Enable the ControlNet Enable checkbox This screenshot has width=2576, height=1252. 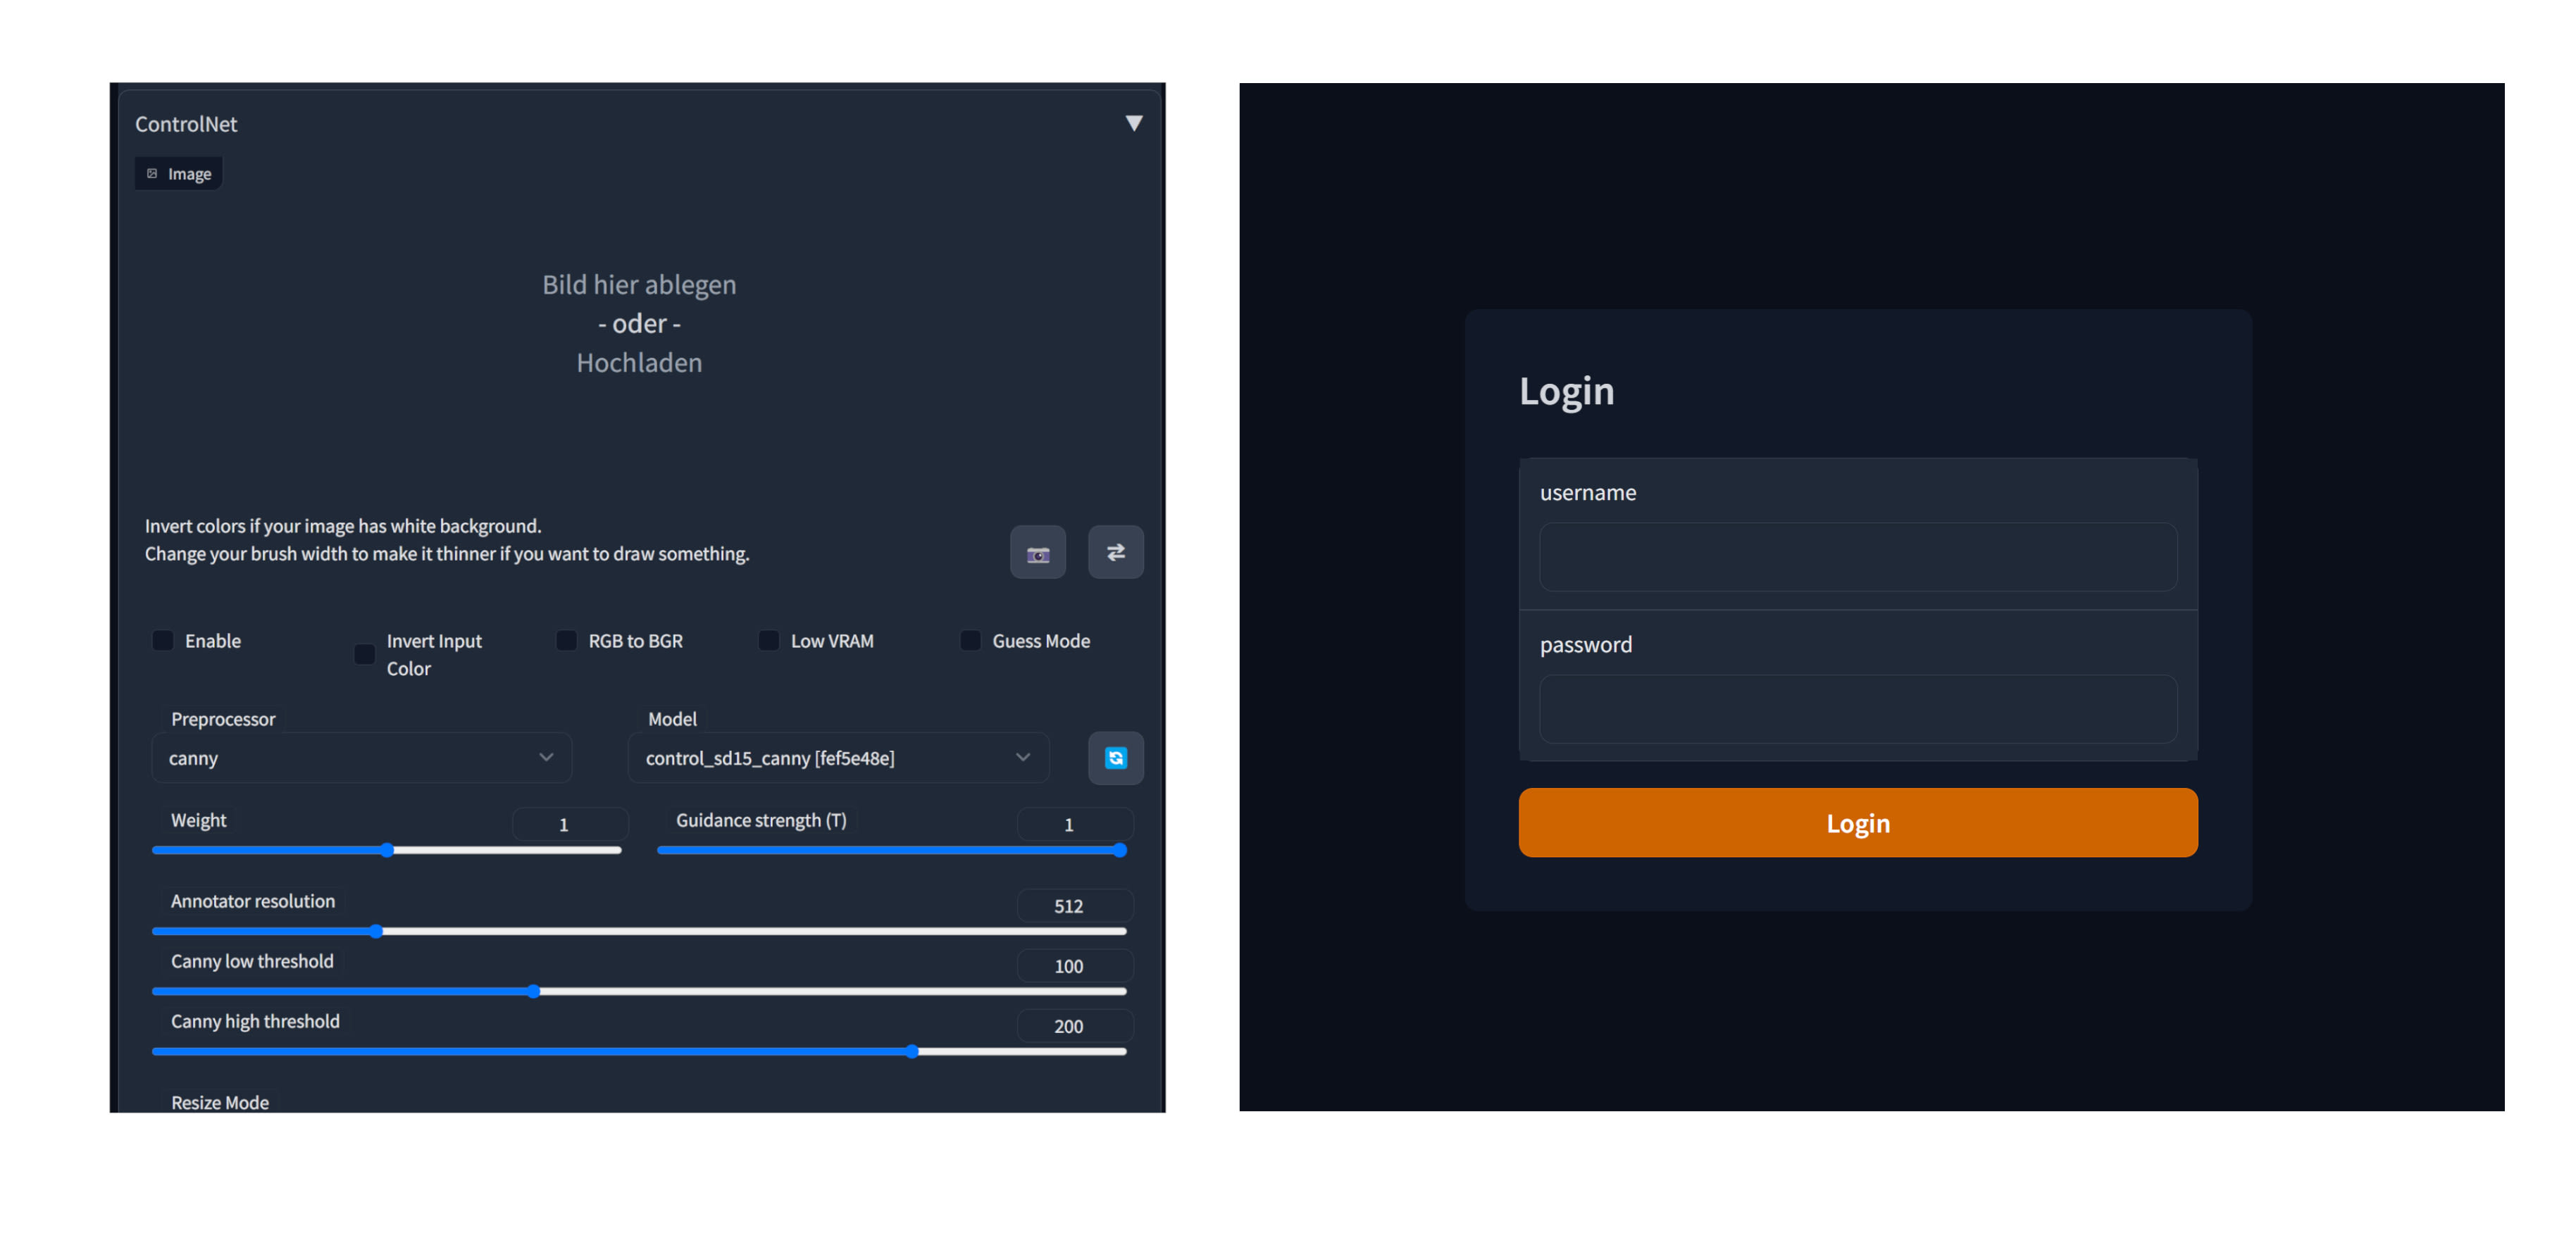pos(163,640)
